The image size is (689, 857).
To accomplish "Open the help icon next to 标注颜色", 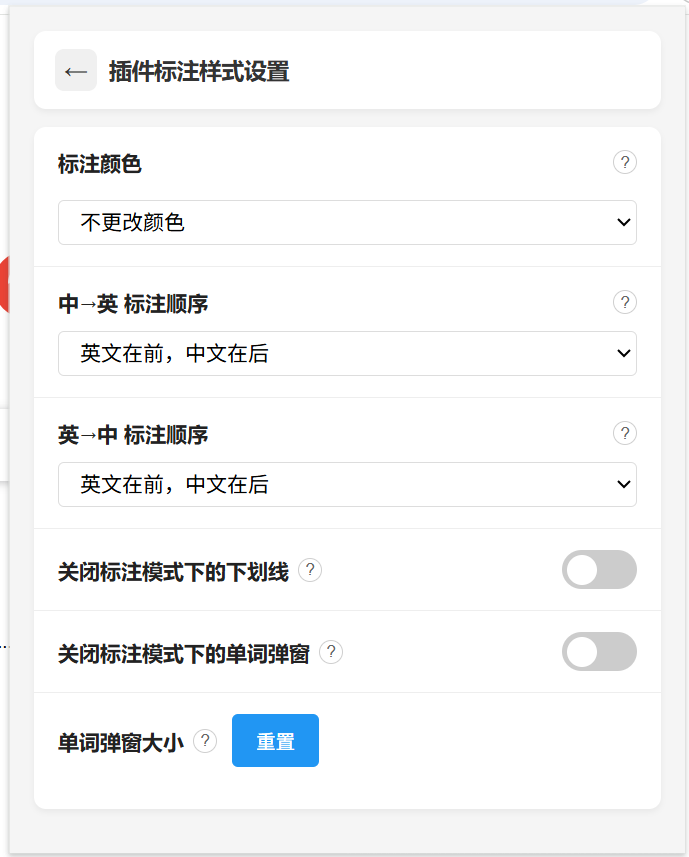I will (625, 161).
